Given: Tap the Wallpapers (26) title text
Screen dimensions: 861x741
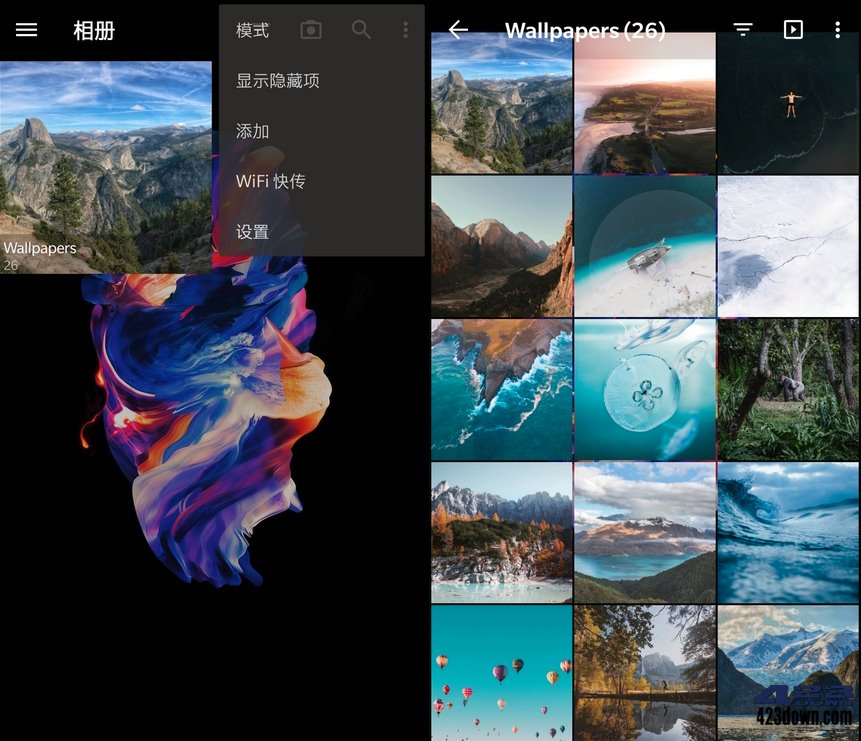Looking at the screenshot, I should pyautogui.click(x=586, y=30).
